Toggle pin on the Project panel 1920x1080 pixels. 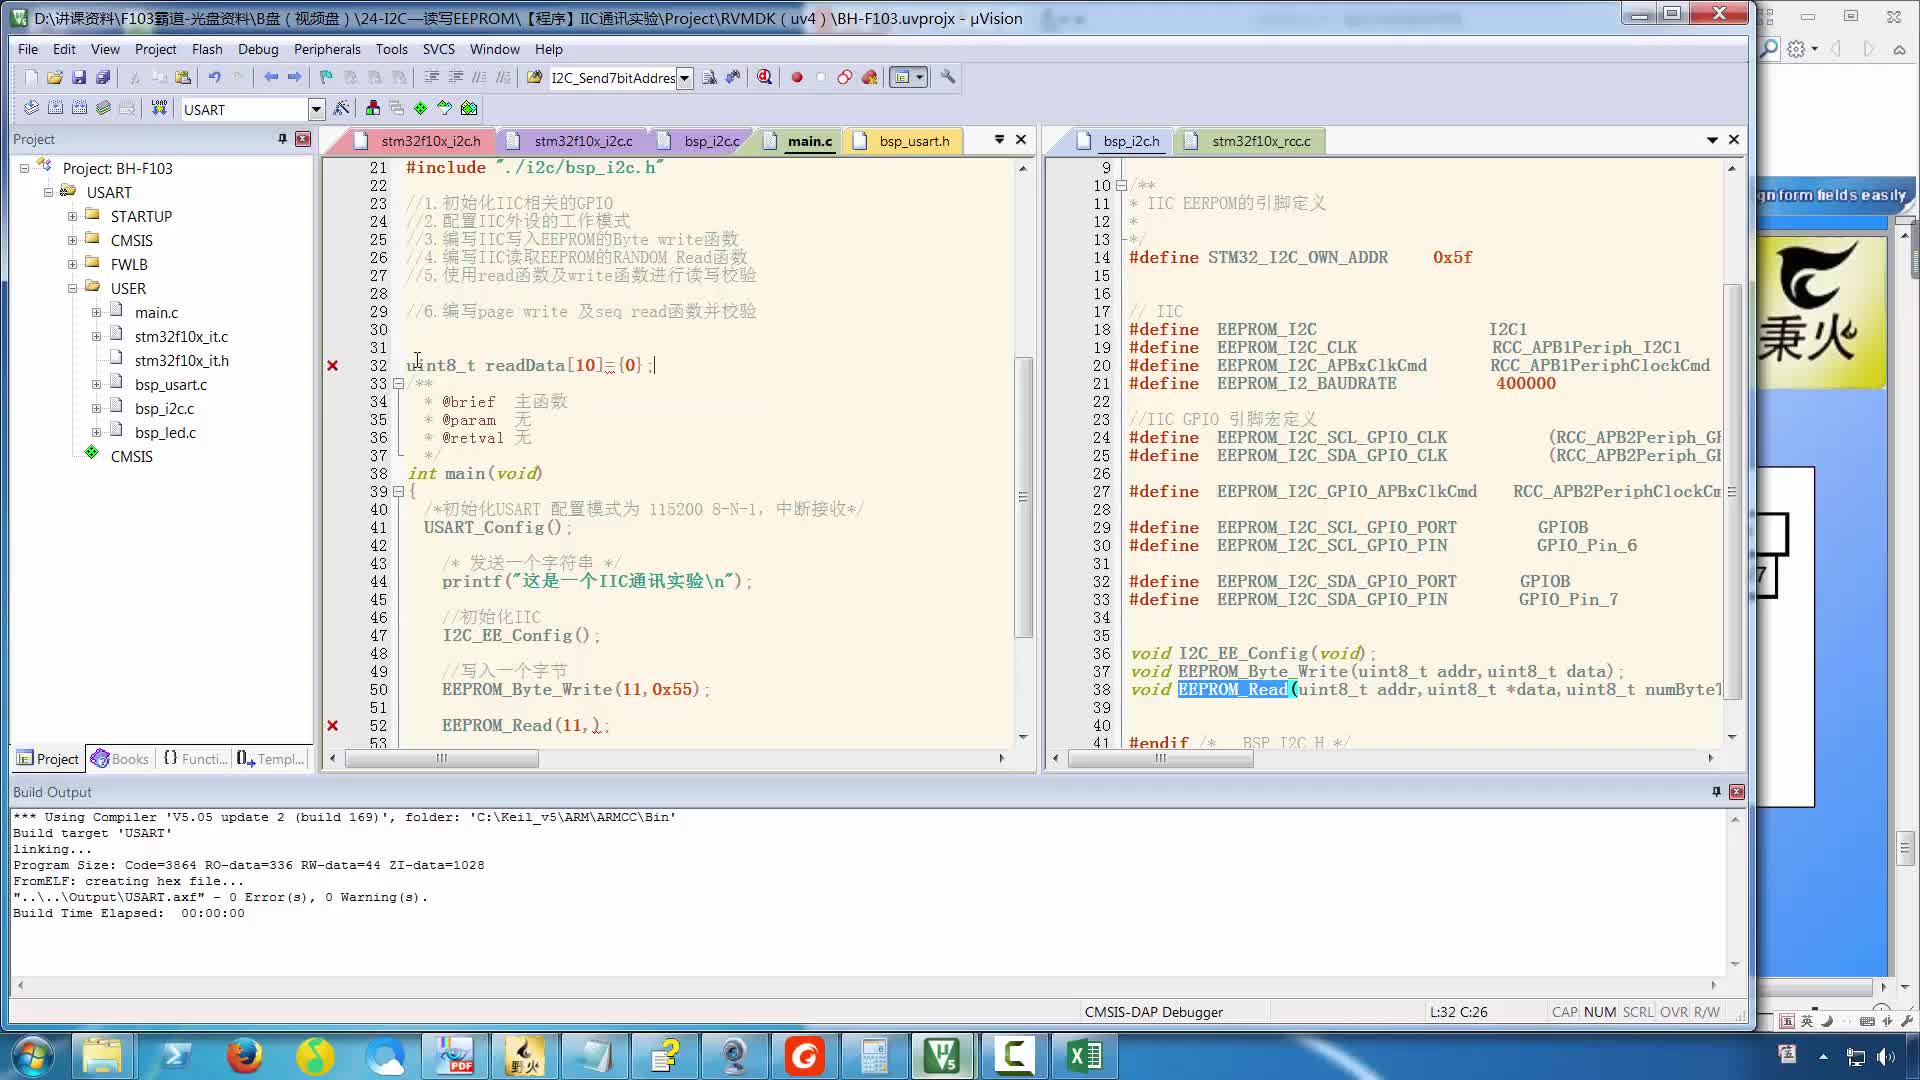point(283,139)
